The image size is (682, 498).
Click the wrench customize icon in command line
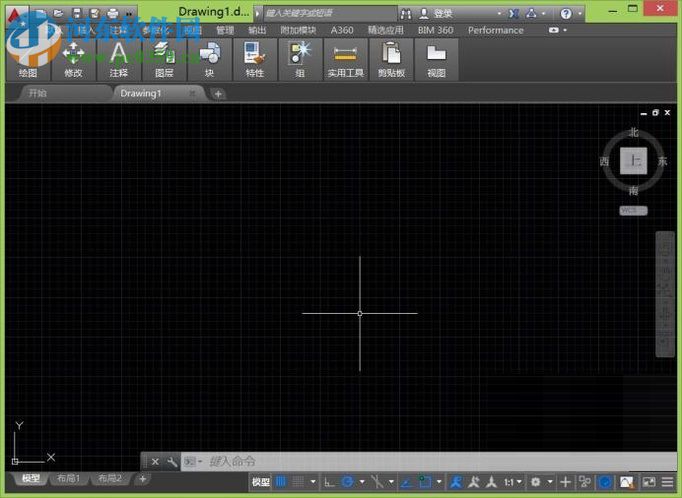point(172,462)
